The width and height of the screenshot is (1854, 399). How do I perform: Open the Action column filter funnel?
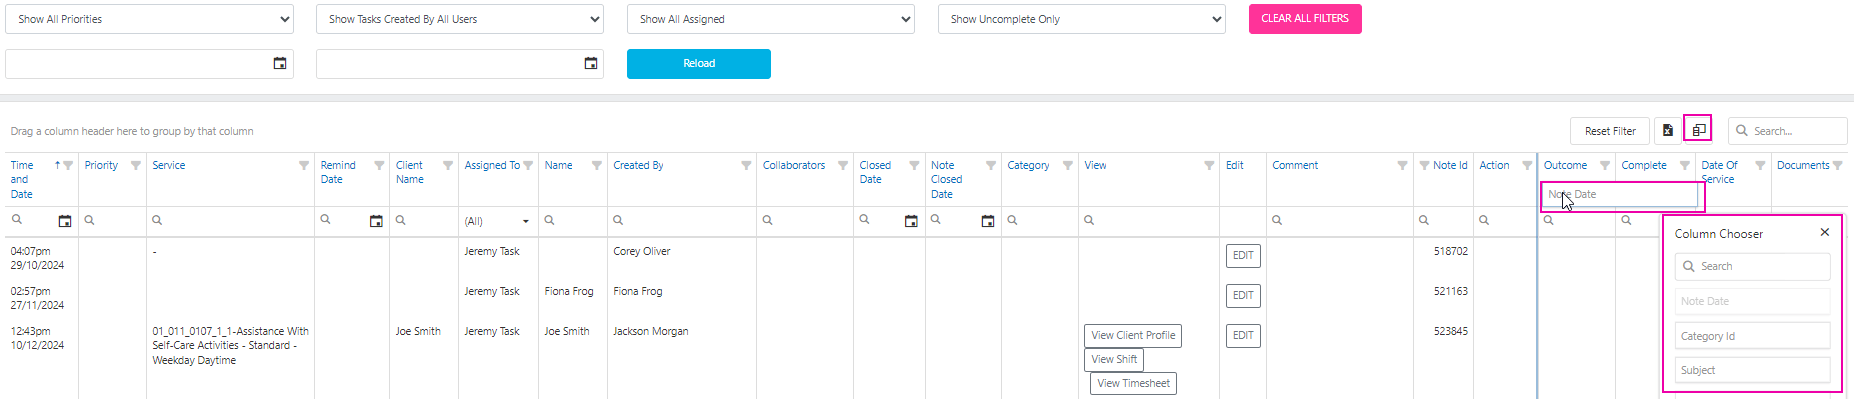pos(1527,166)
